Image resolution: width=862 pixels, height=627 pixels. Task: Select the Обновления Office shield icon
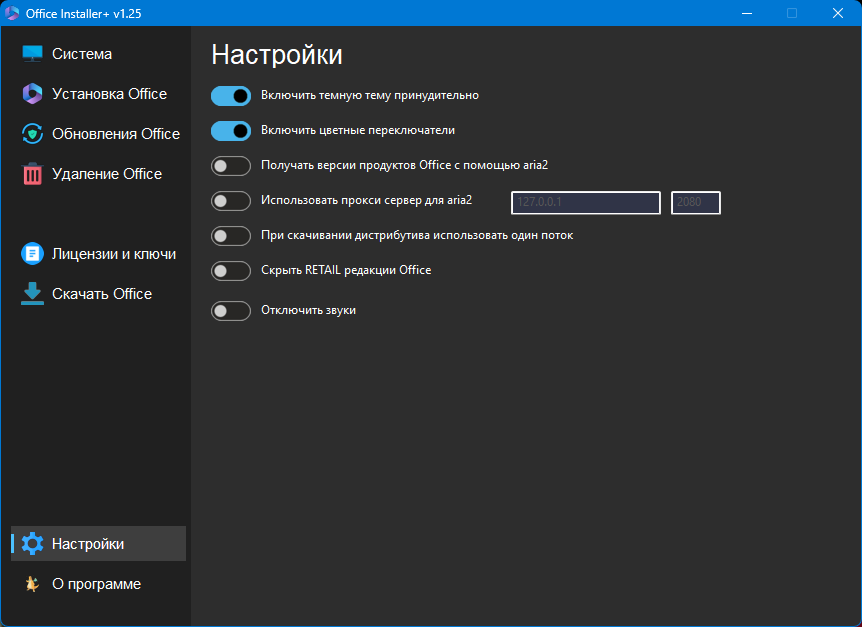tap(32, 134)
